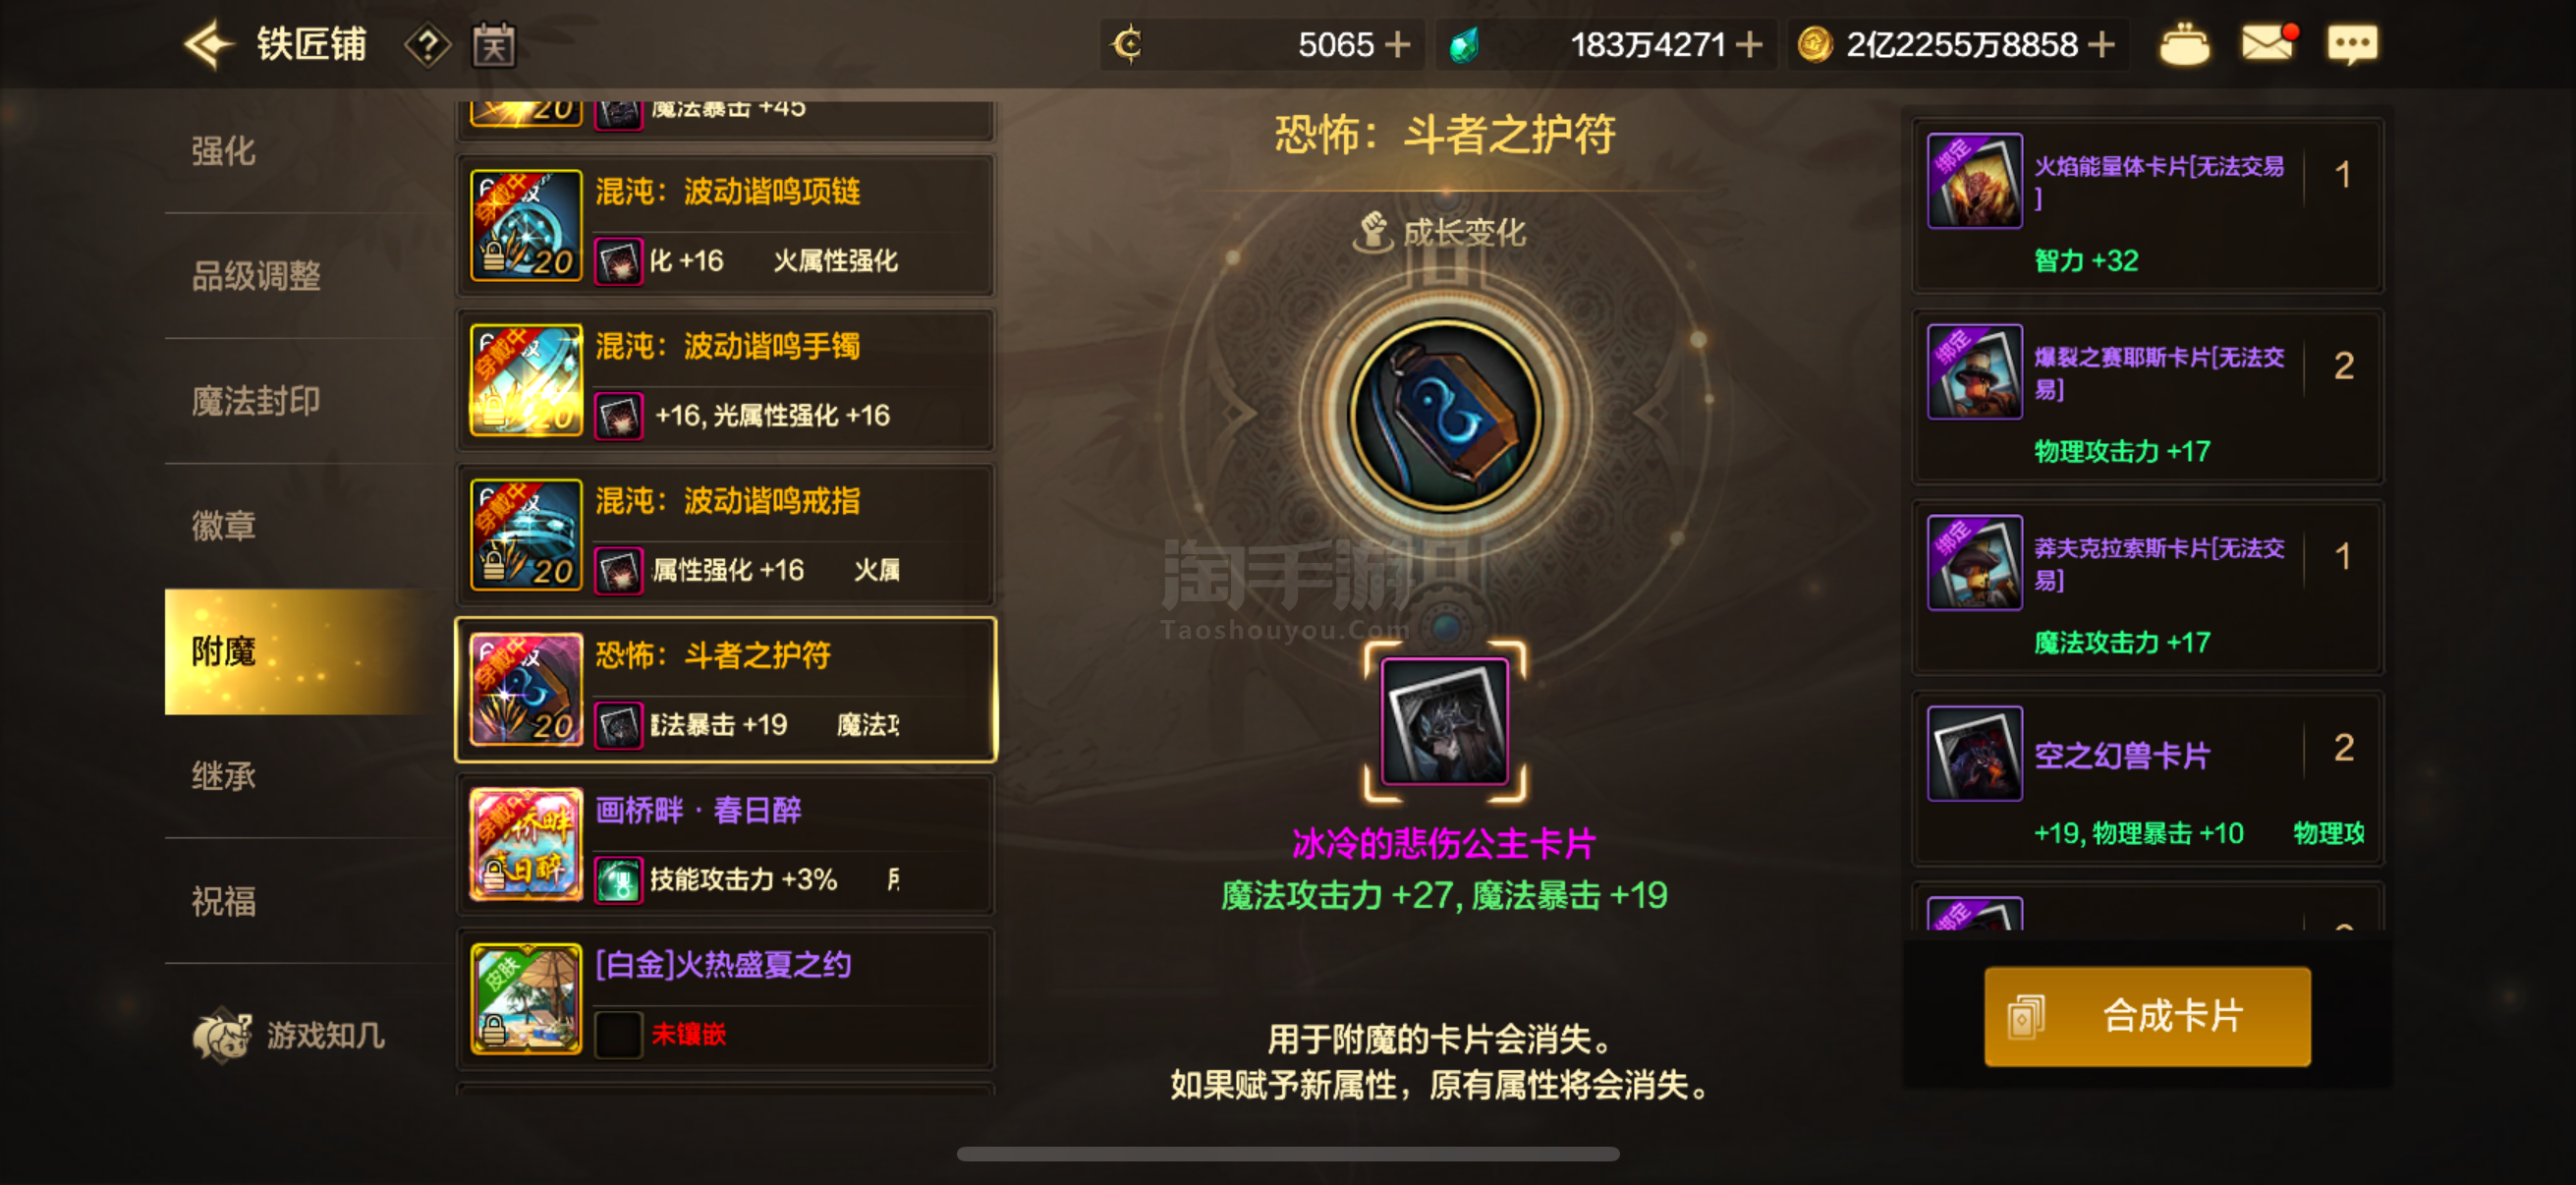The width and height of the screenshot is (2576, 1185).
Task: Select 画桥畔·春日醉 equipment item
Action: pos(726,844)
